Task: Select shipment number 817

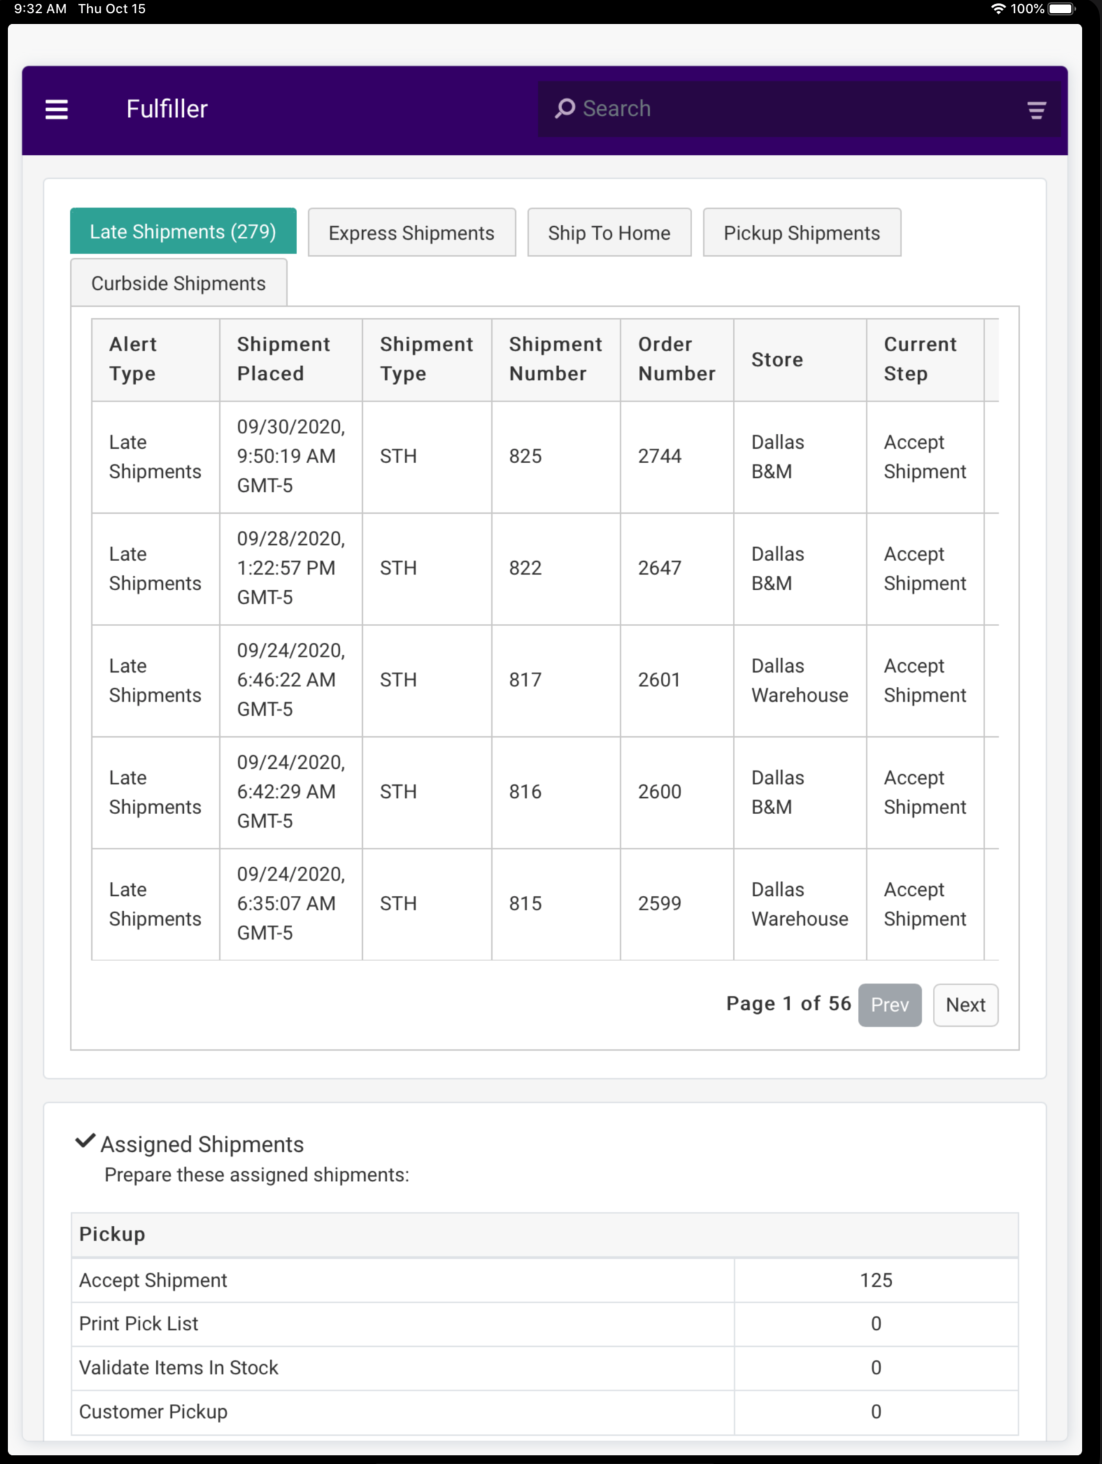Action: (x=525, y=680)
